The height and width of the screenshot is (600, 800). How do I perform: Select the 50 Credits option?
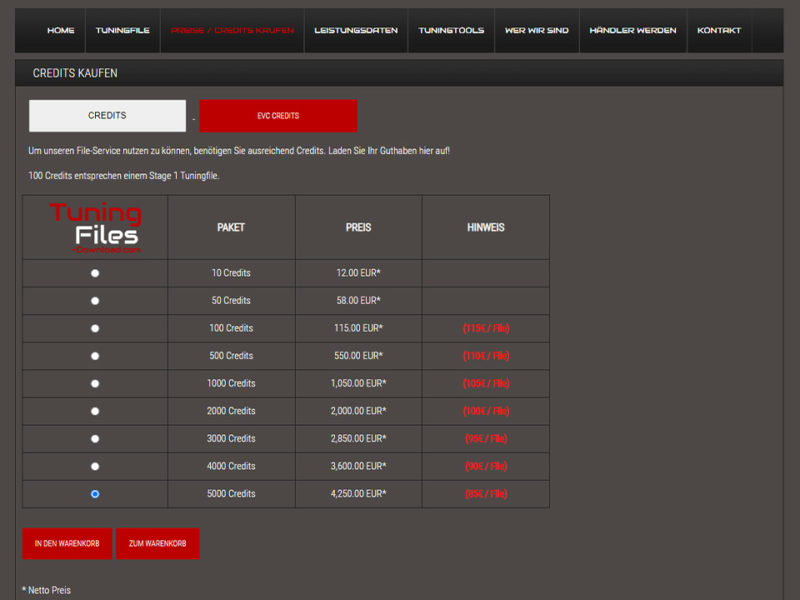click(x=95, y=300)
